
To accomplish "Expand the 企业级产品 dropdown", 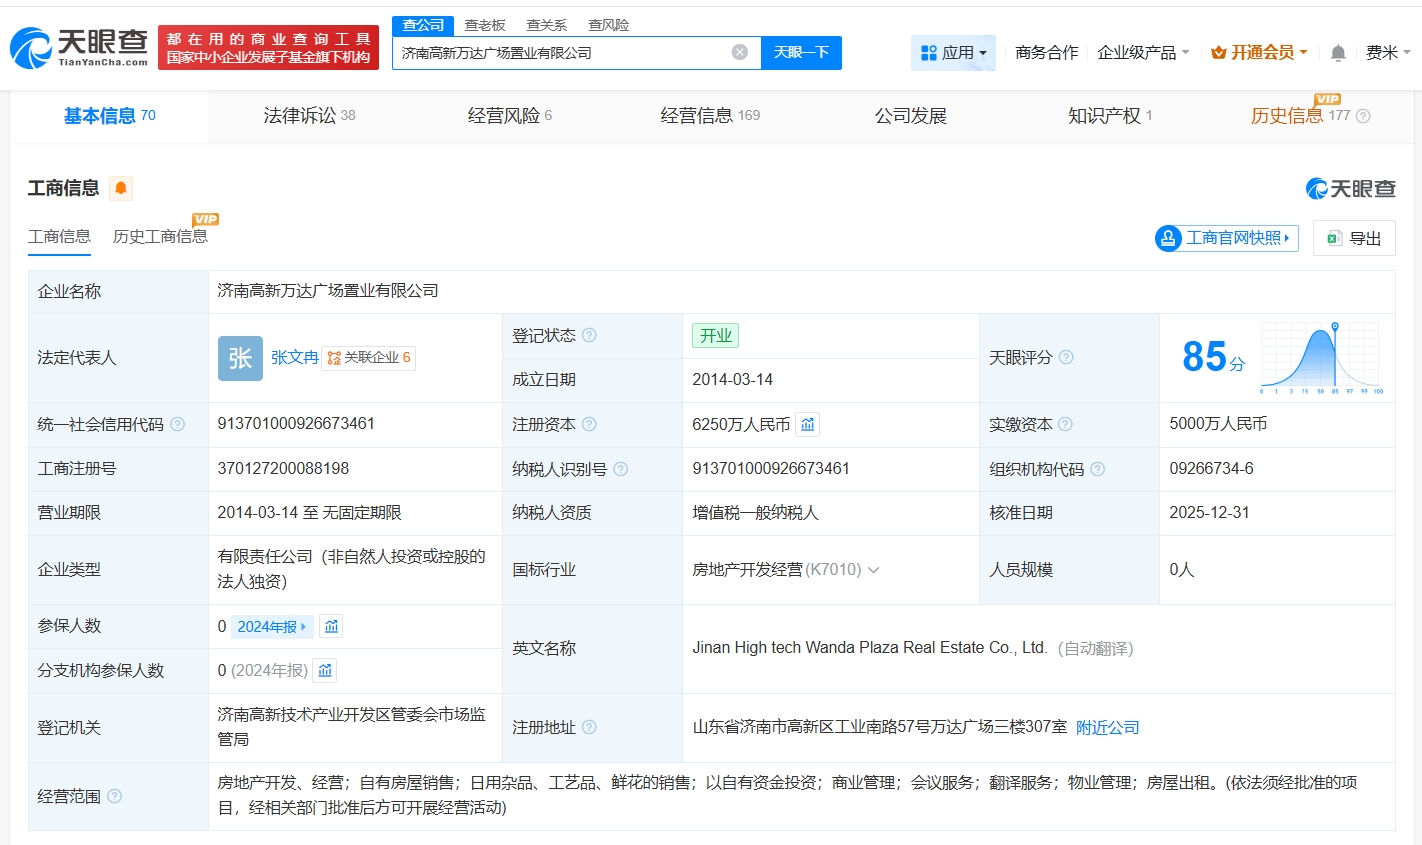I will [1144, 52].
